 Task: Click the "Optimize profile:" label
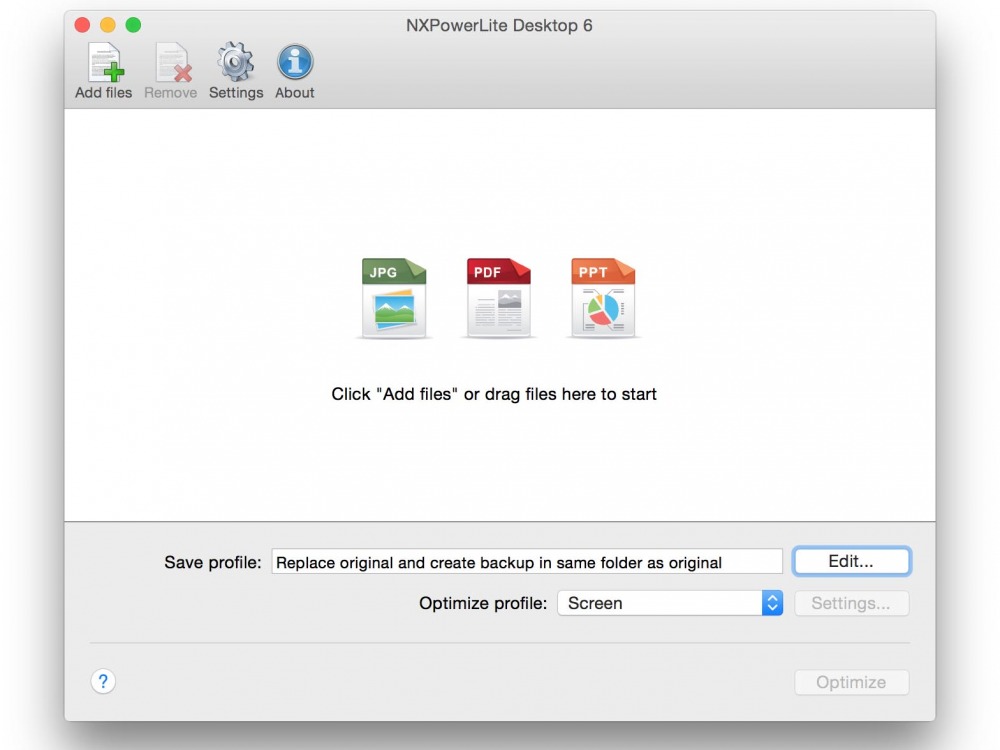pyautogui.click(x=483, y=603)
